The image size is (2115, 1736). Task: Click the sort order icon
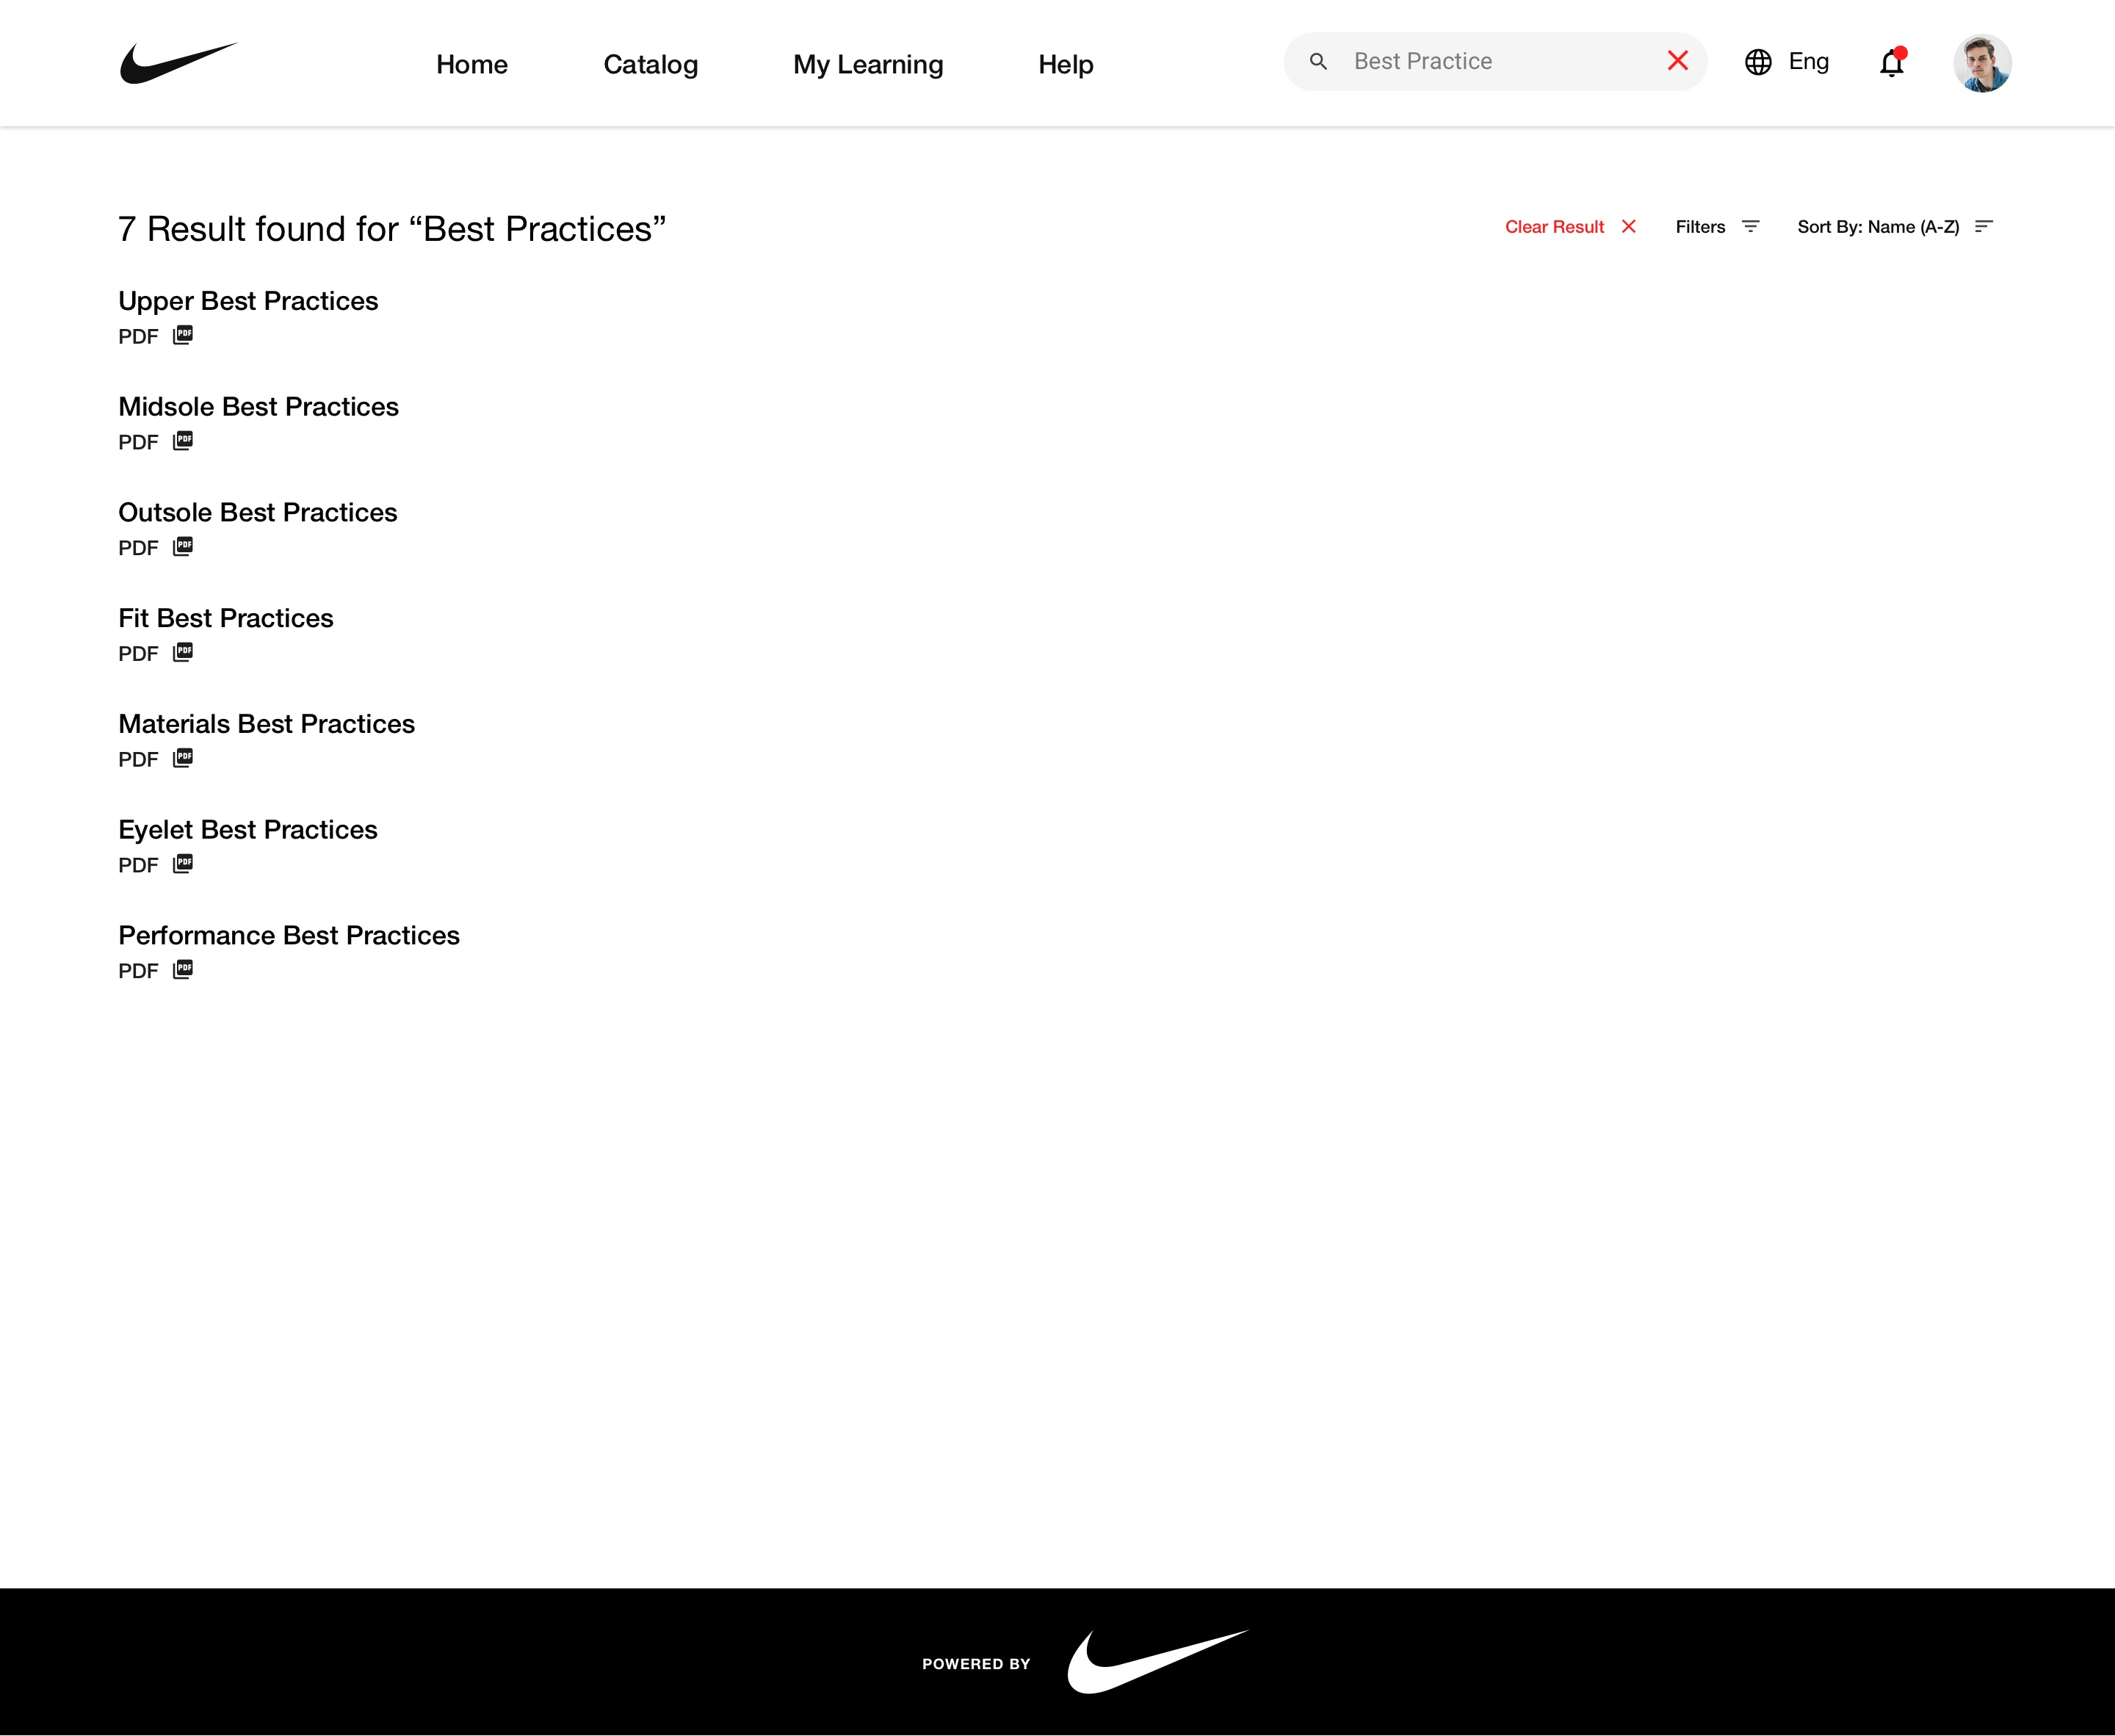coord(1984,227)
